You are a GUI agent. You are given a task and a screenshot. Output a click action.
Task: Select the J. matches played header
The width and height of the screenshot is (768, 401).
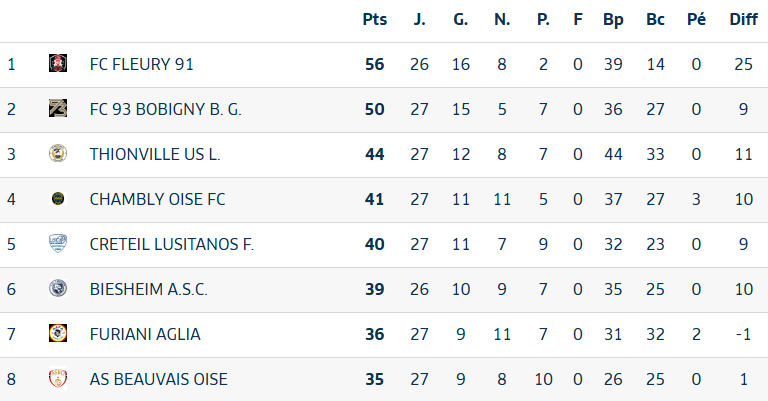(x=419, y=20)
